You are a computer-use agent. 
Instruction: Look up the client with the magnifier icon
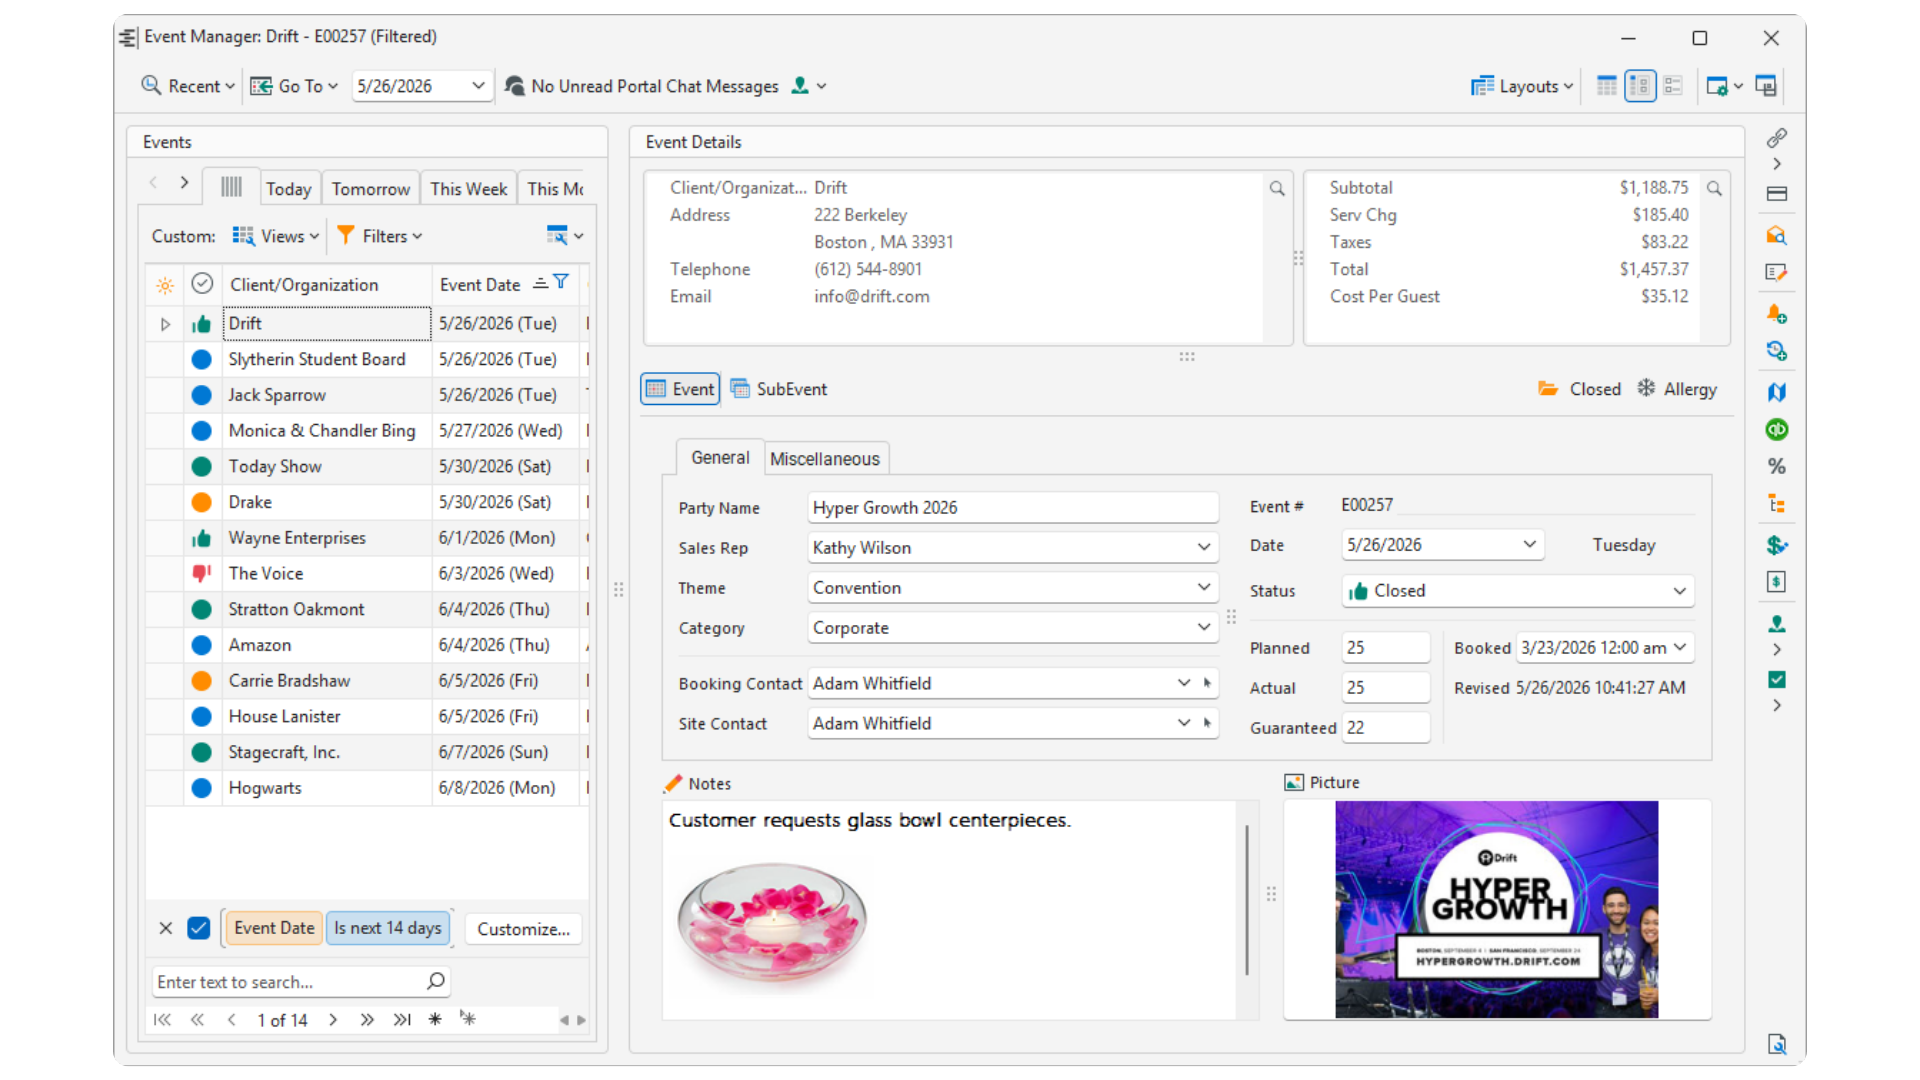click(1277, 188)
